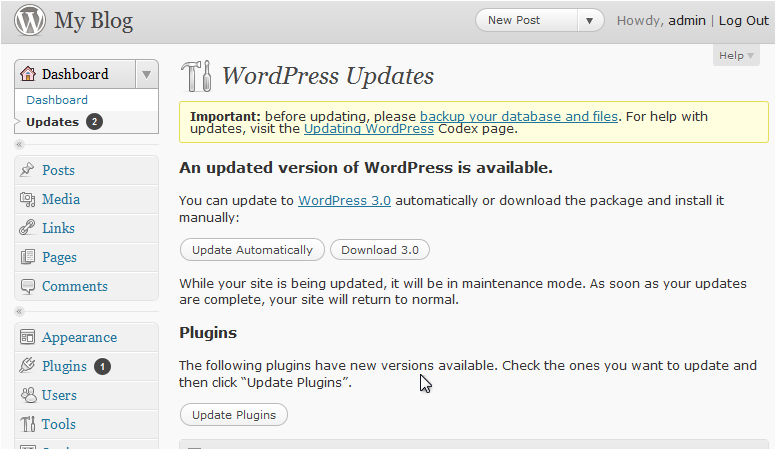Click the tools icon beside WordPress Updates heading
Screen dimensions: 776x450
tap(196, 76)
